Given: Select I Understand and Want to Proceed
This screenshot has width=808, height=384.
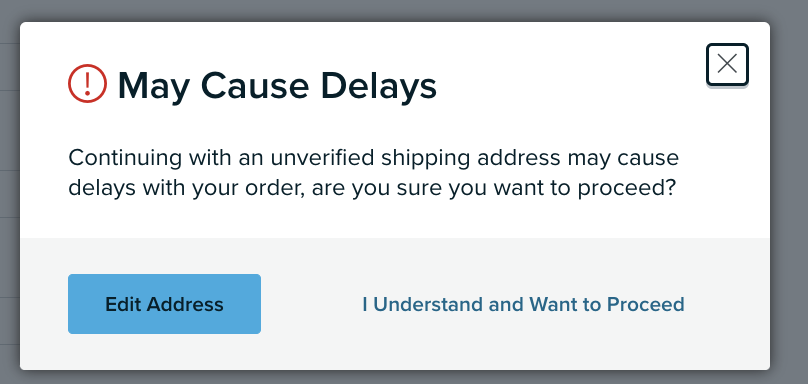Looking at the screenshot, I should [523, 304].
